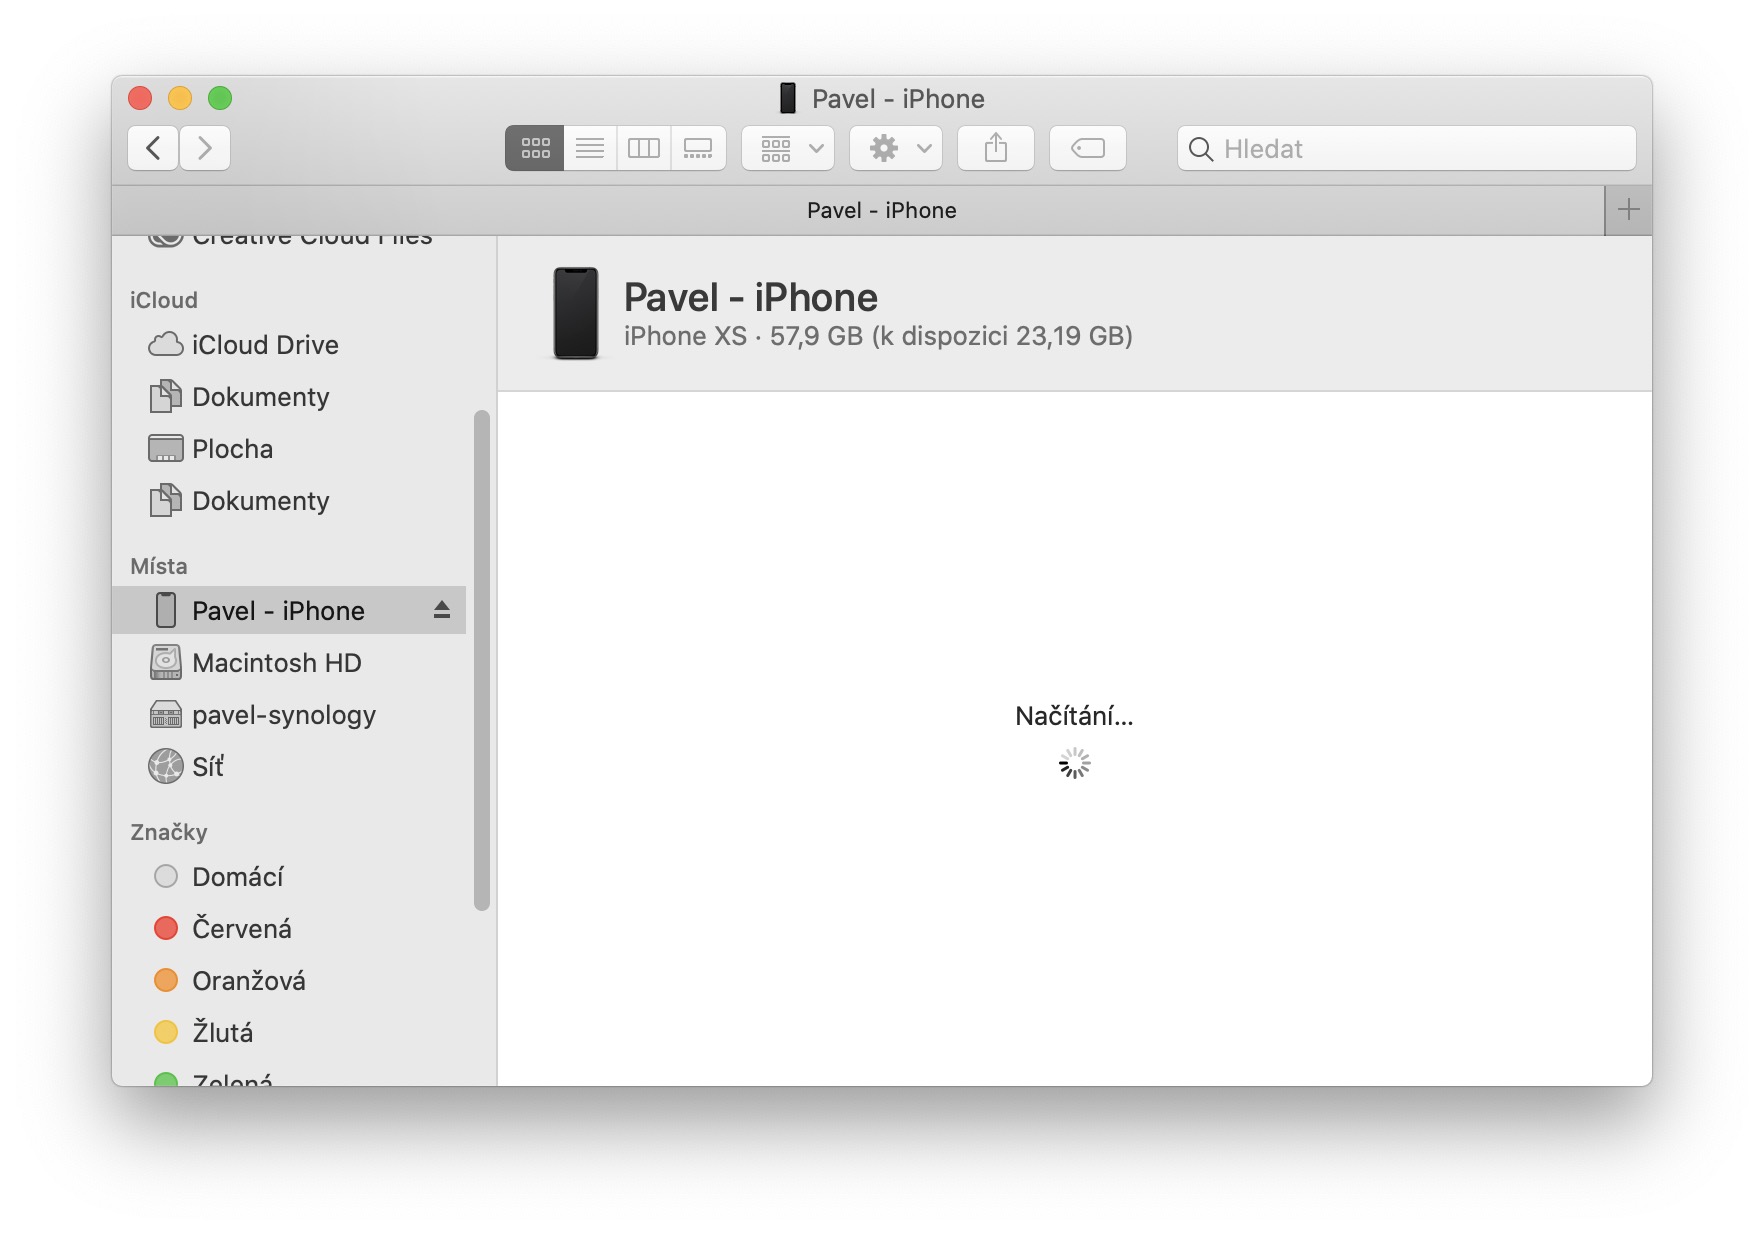Click the edit tags toolbar button
The width and height of the screenshot is (1764, 1234).
tap(1088, 148)
